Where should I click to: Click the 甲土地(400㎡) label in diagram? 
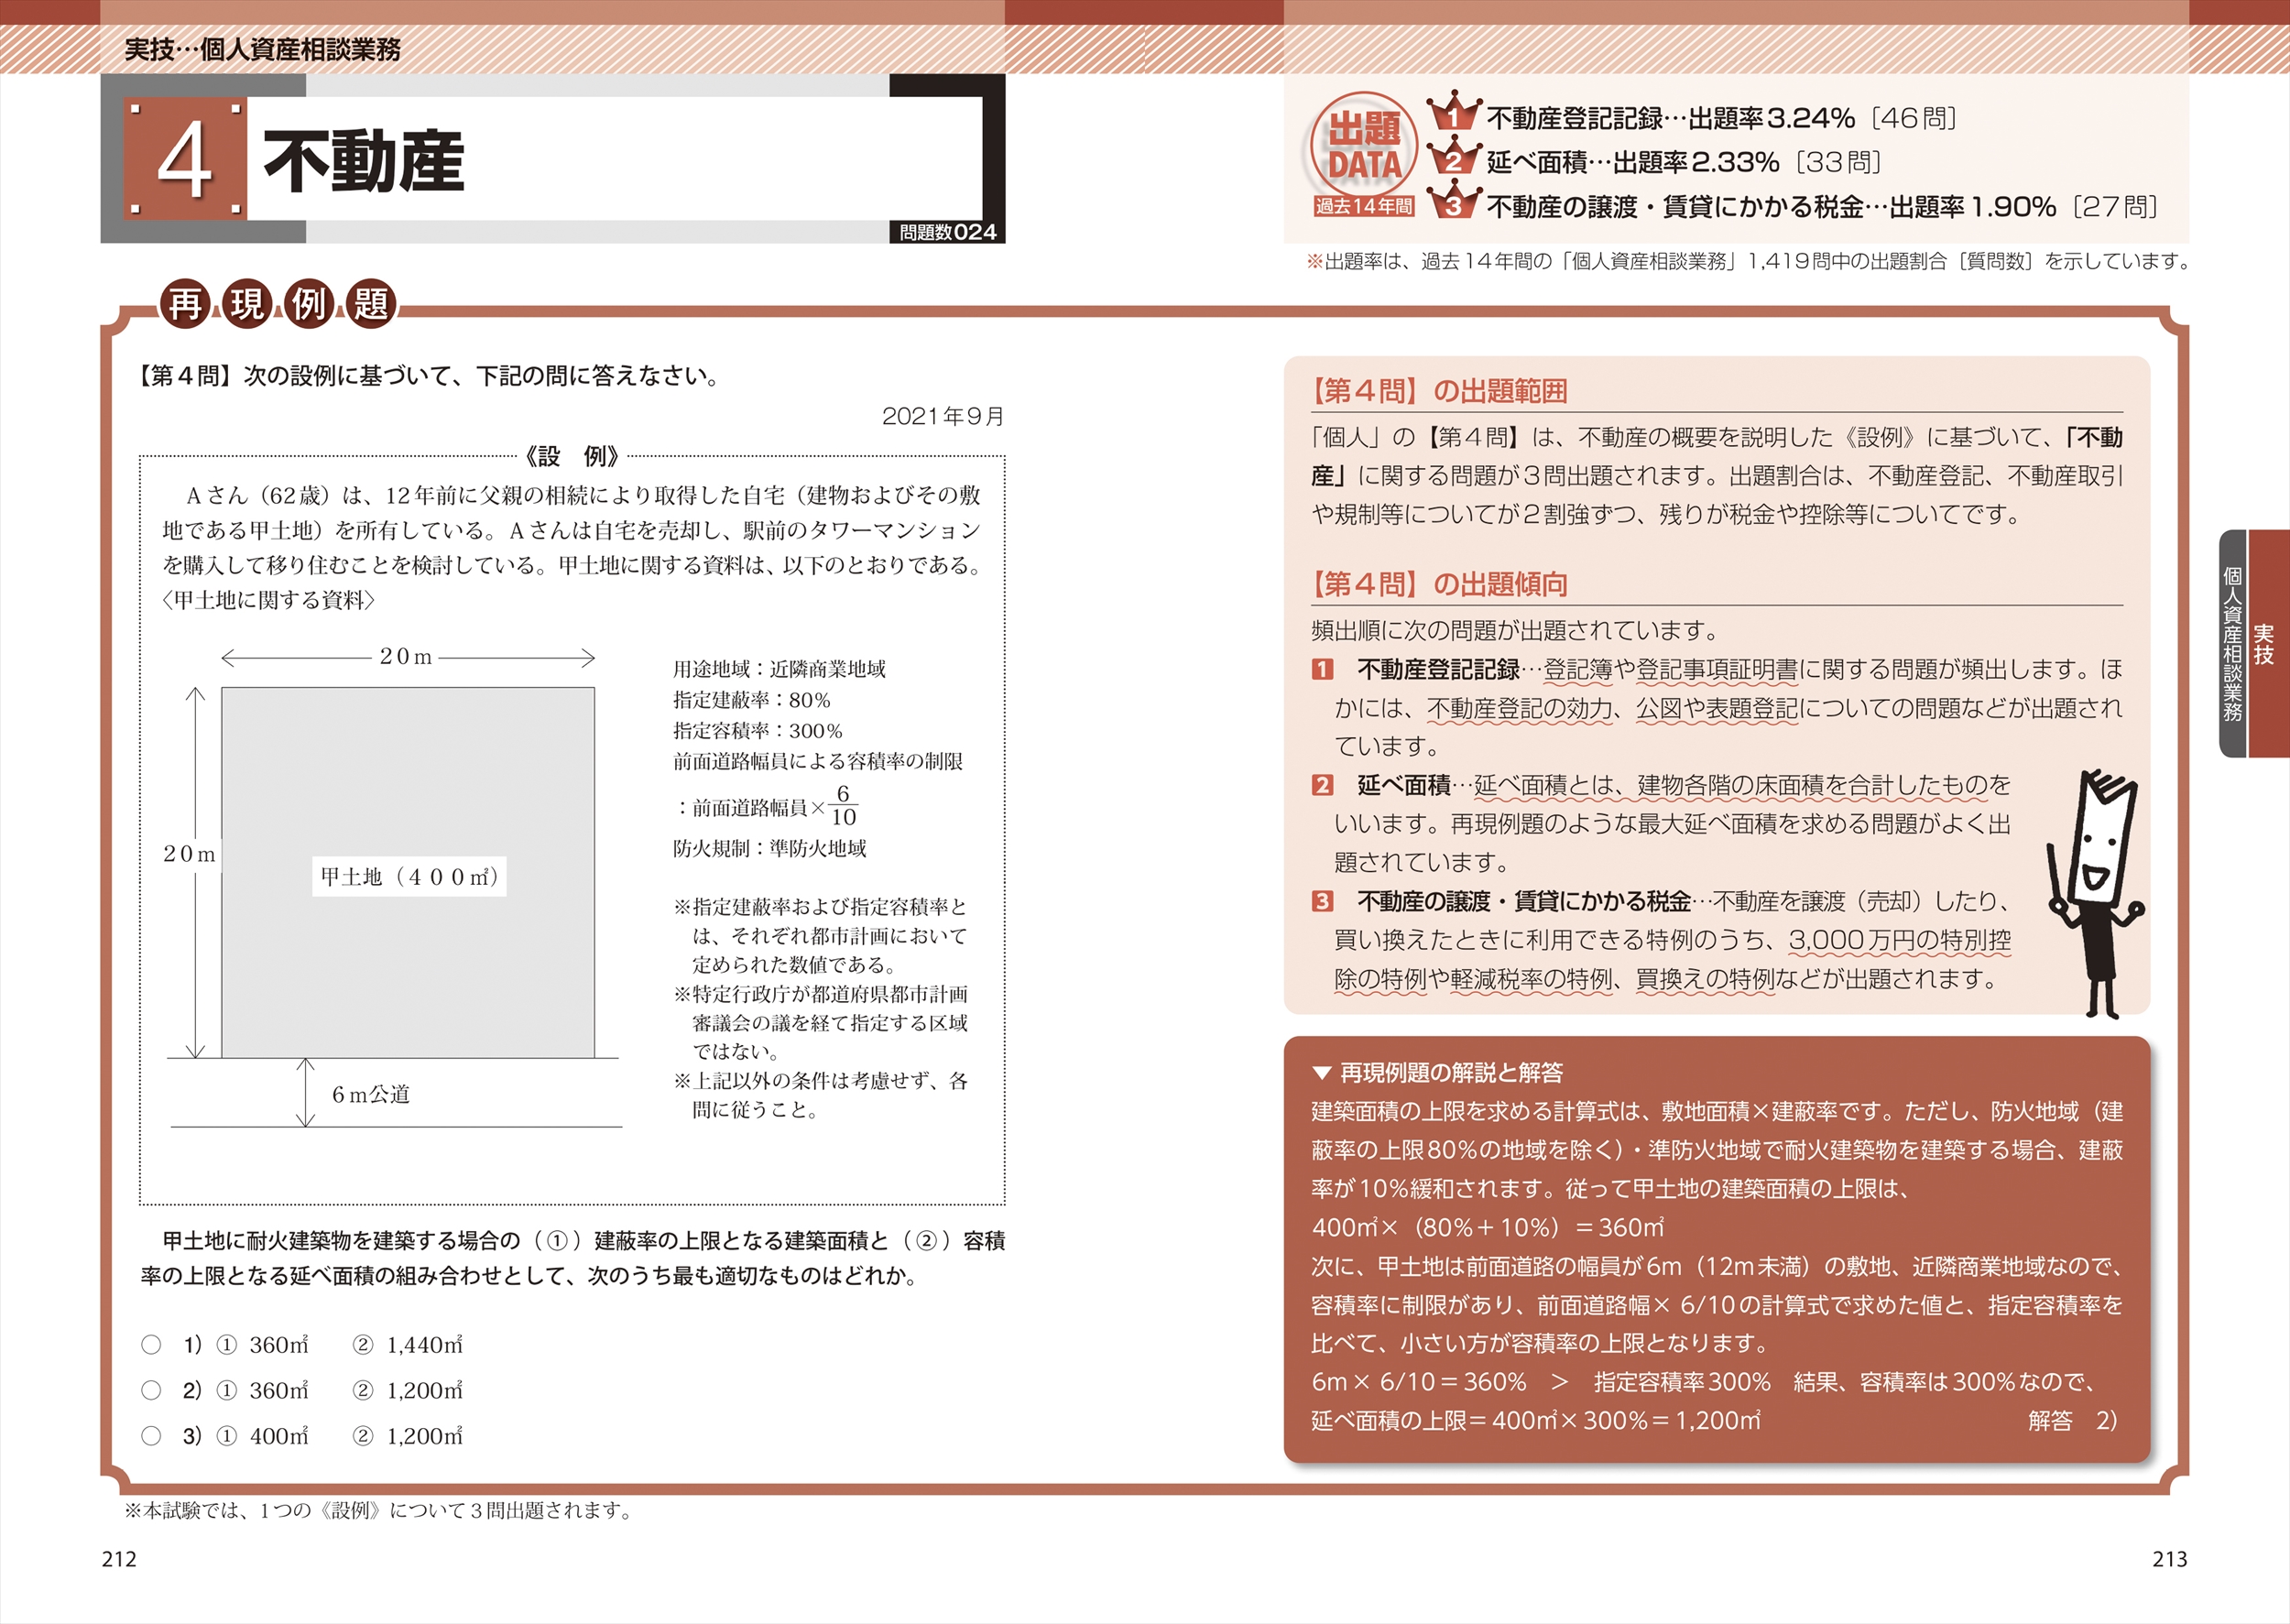(x=409, y=876)
